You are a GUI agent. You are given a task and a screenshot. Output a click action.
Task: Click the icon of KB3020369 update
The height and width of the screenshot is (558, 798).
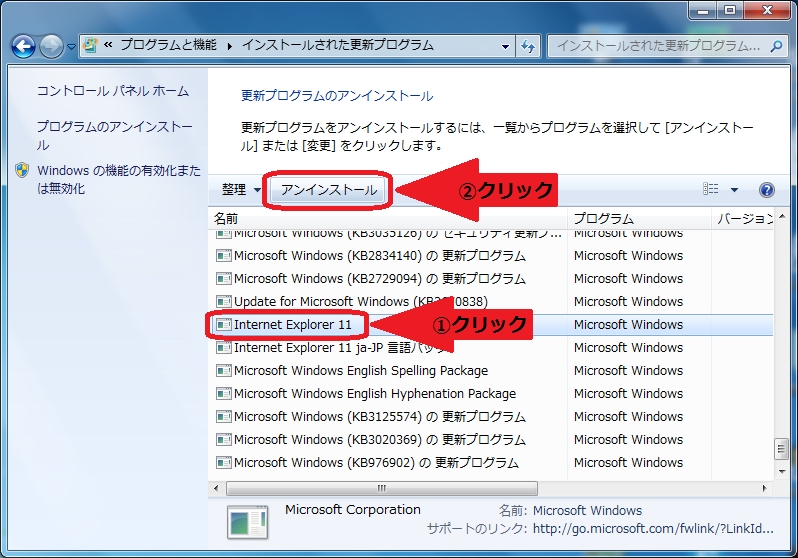click(x=224, y=439)
